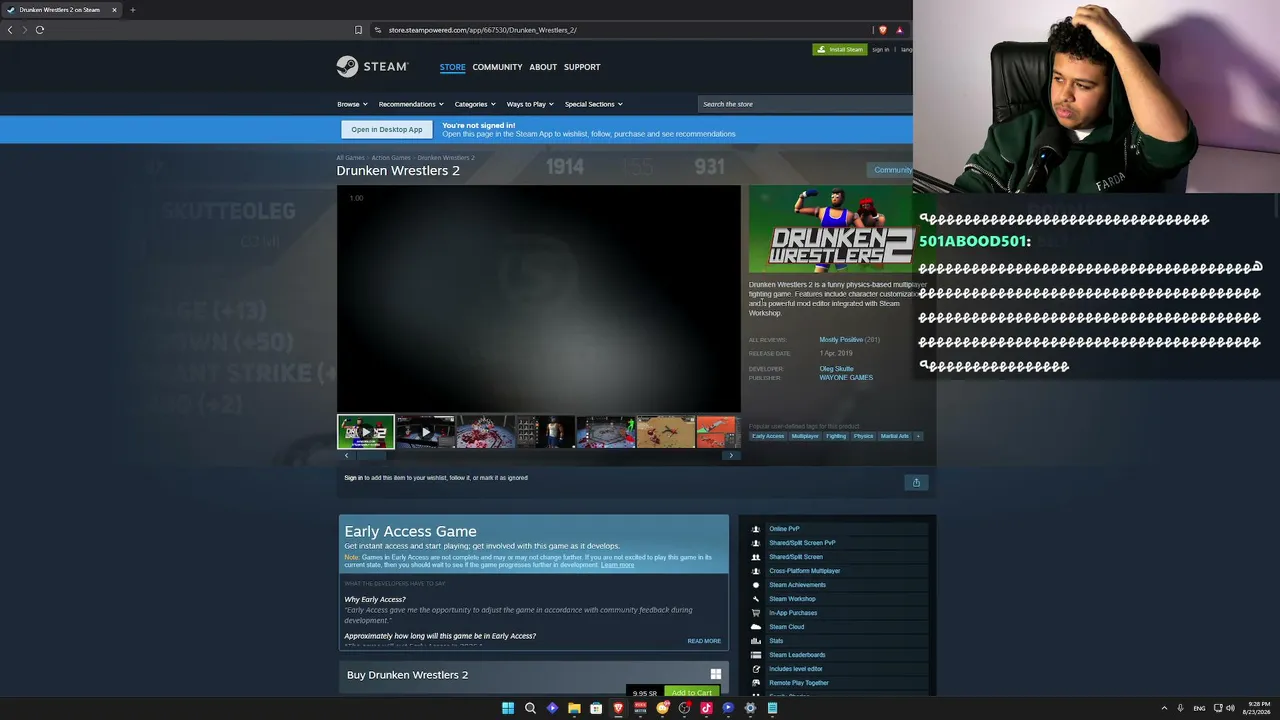Viewport: 1280px width, 720px height.
Task: Click the Steam logo in the header
Action: pos(372,67)
